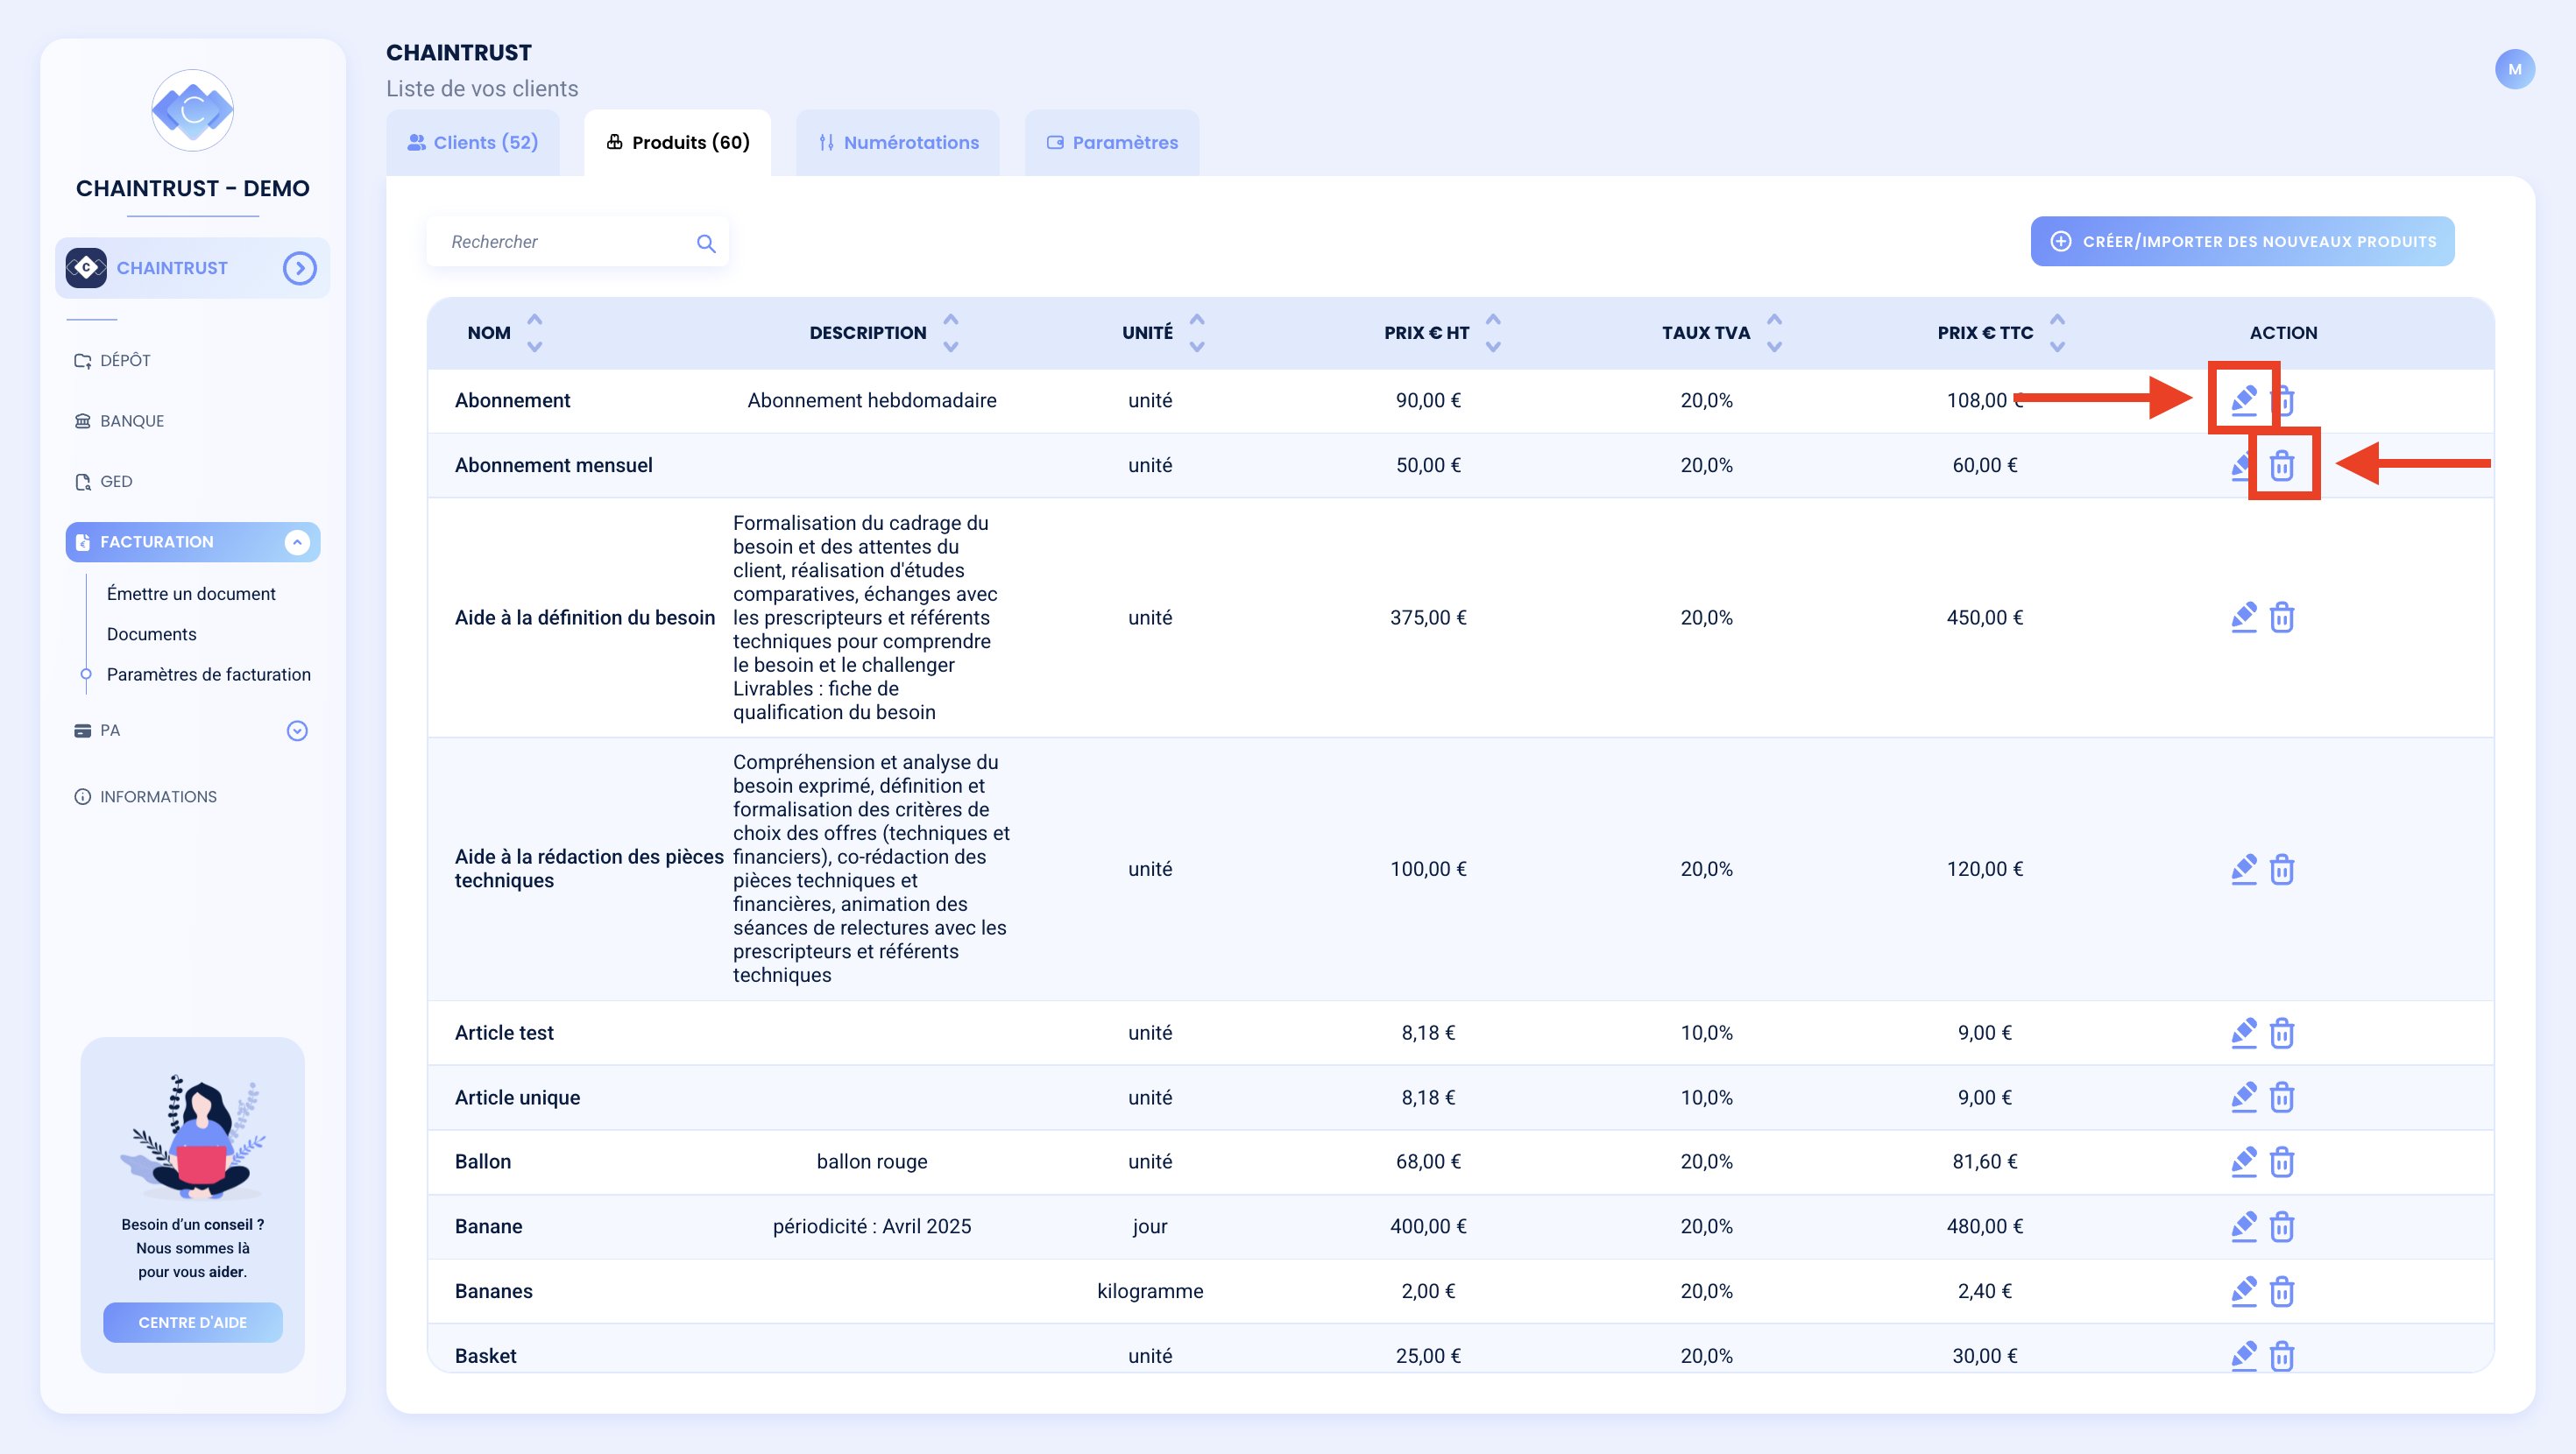Delete the Banane product with trash icon
The width and height of the screenshot is (2576, 1454).
[x=2281, y=1226]
